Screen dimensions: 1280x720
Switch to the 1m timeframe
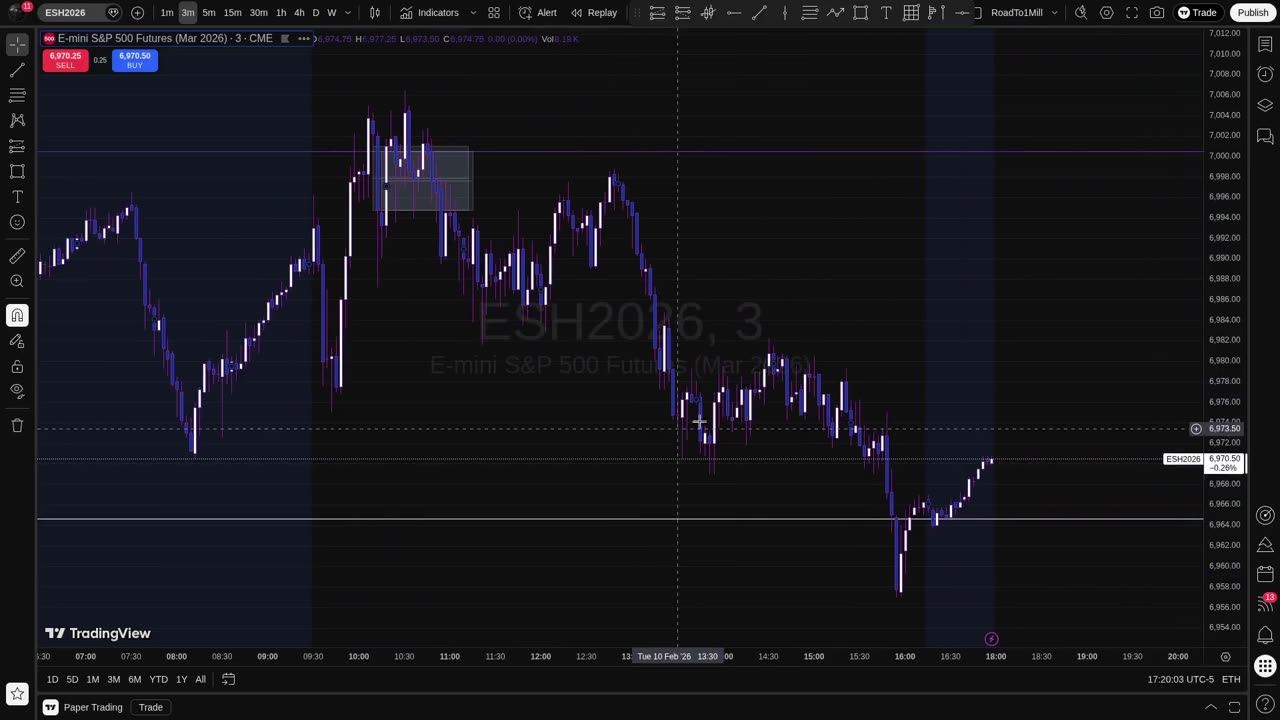(x=167, y=13)
